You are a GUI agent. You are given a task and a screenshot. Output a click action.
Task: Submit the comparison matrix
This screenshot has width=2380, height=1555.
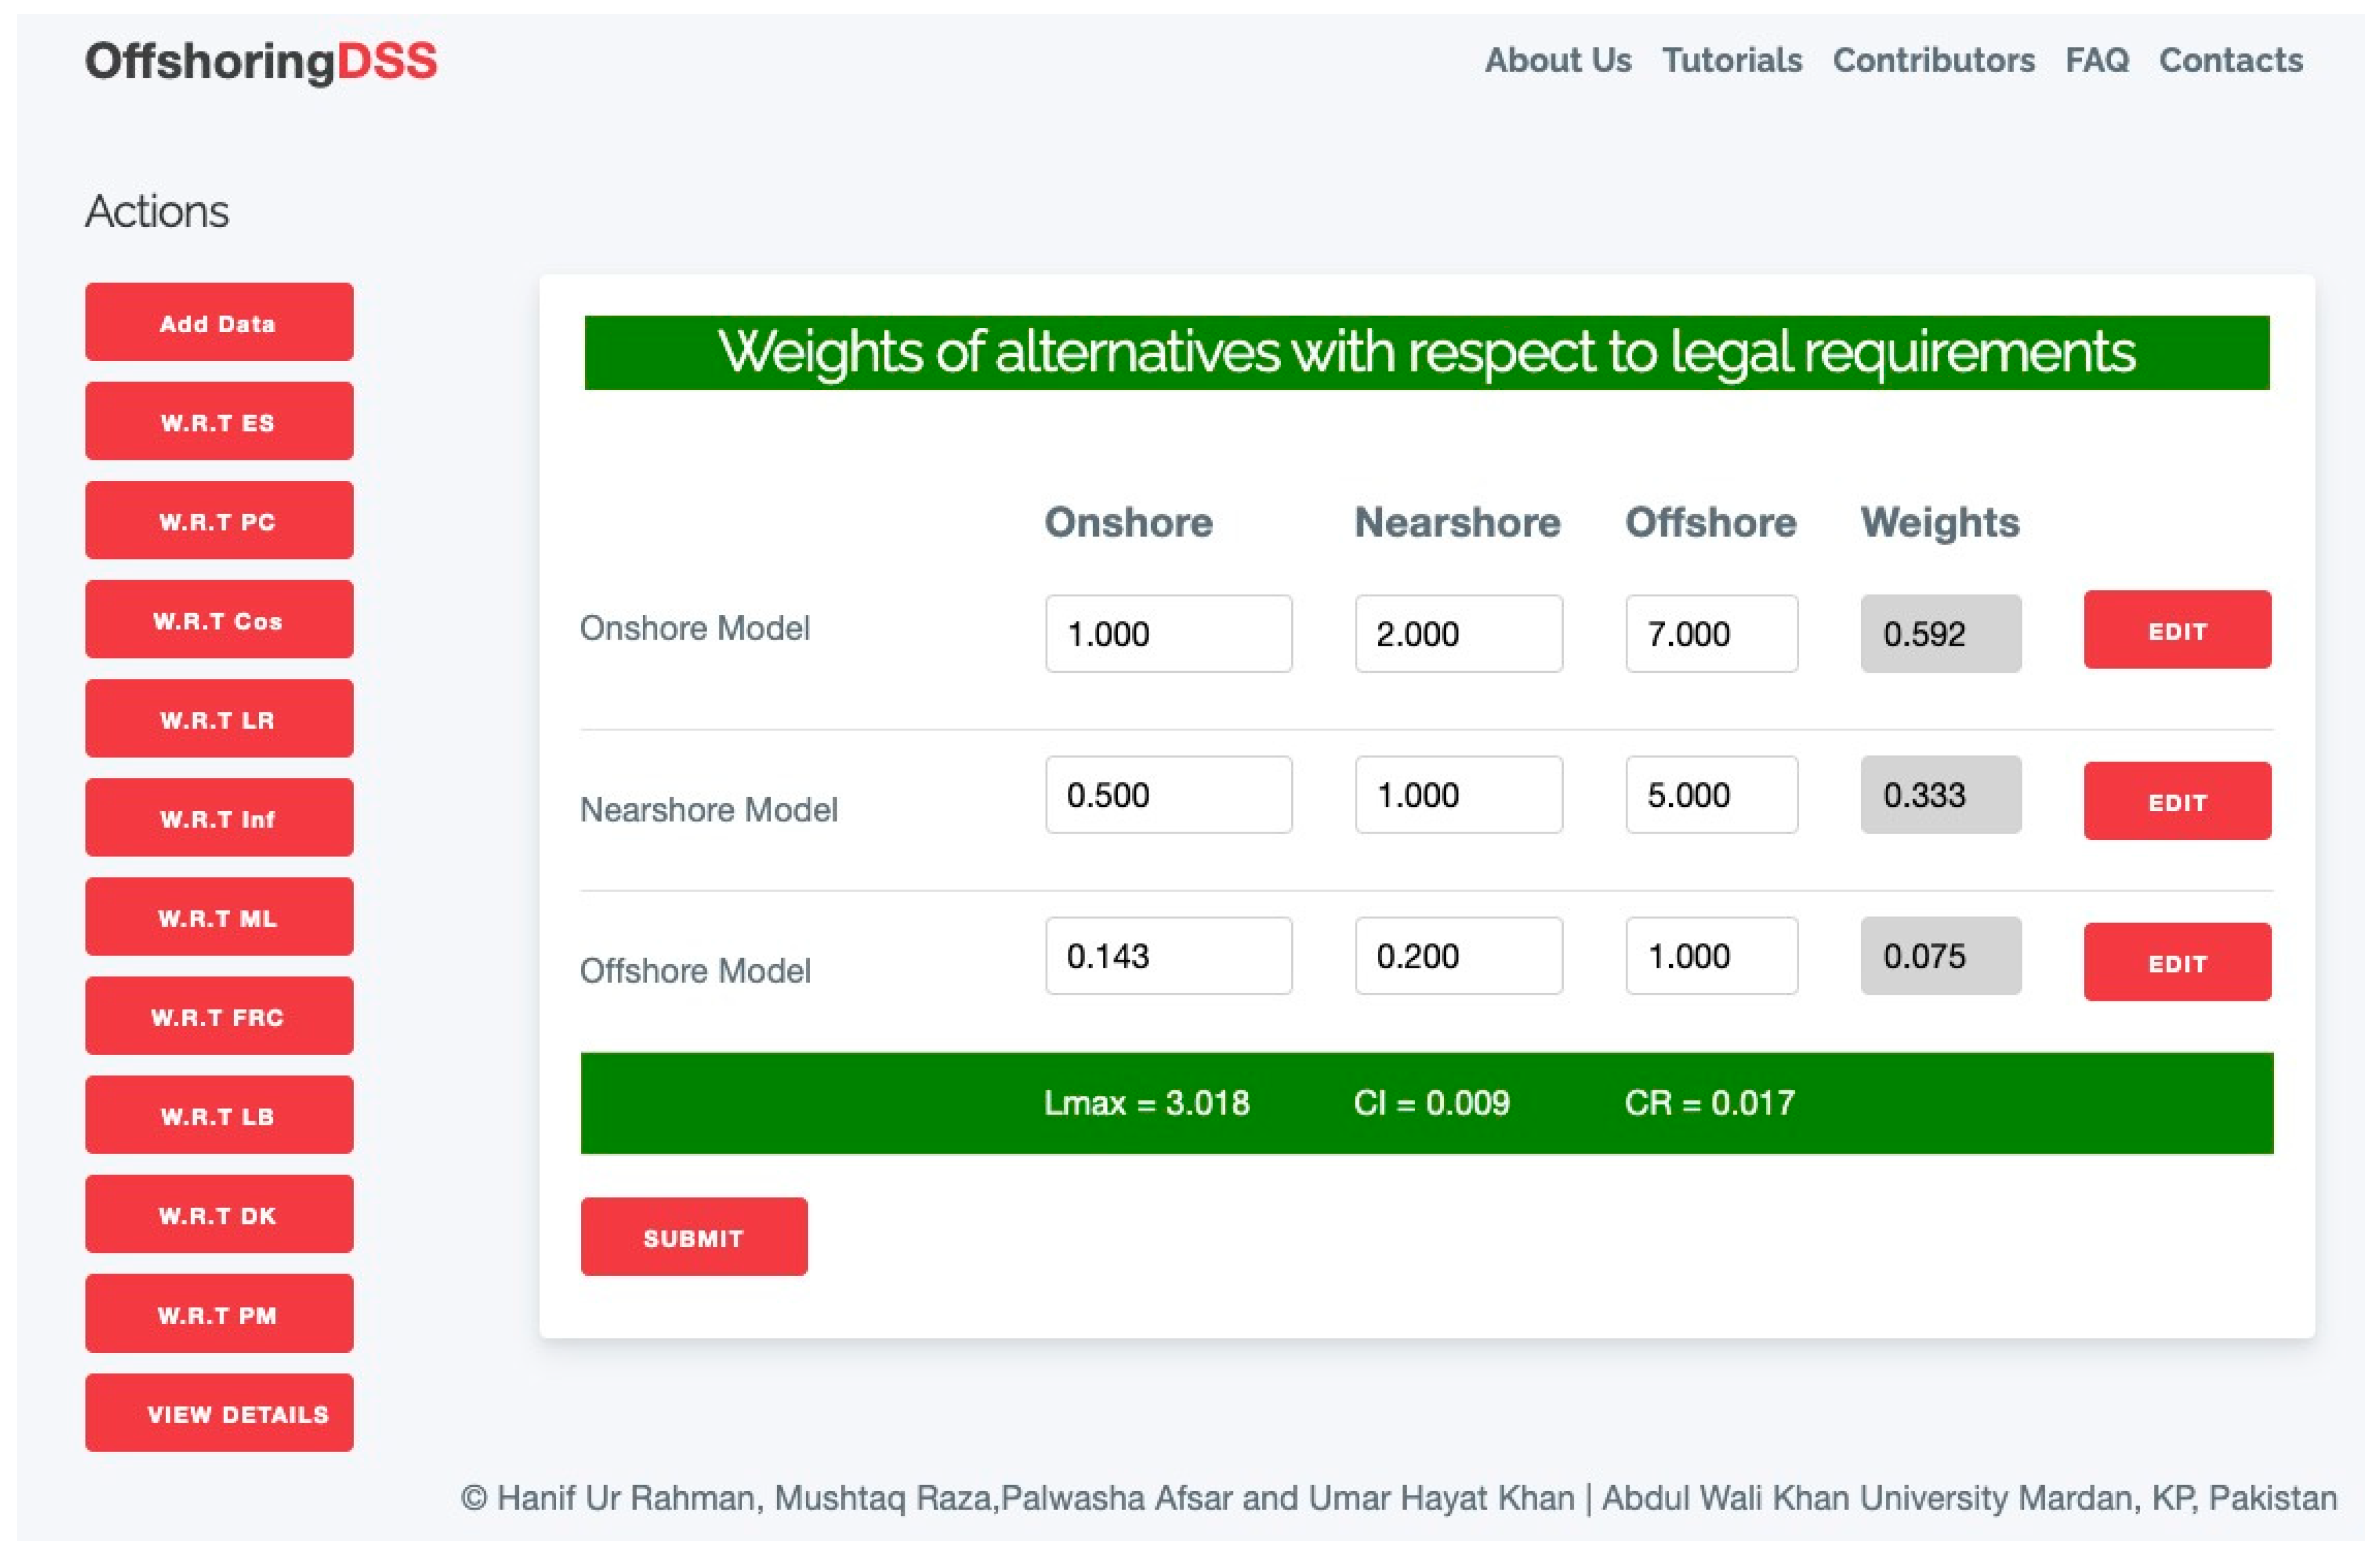coord(693,1236)
